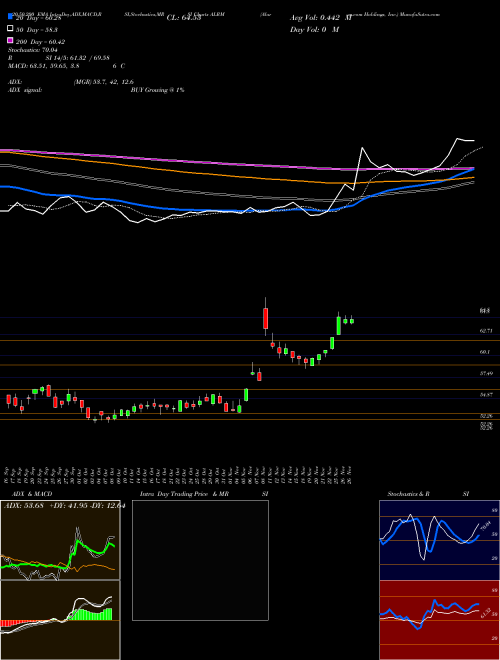
Task: Click the 57.49 price axis label
Action: click(x=486, y=373)
